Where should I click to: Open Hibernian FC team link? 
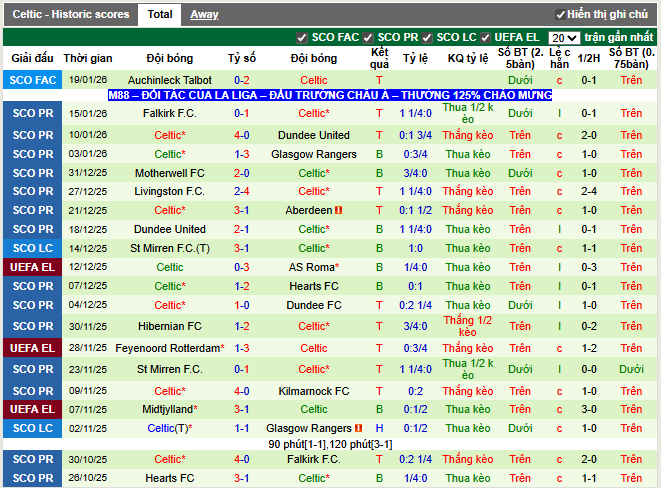coord(170,326)
